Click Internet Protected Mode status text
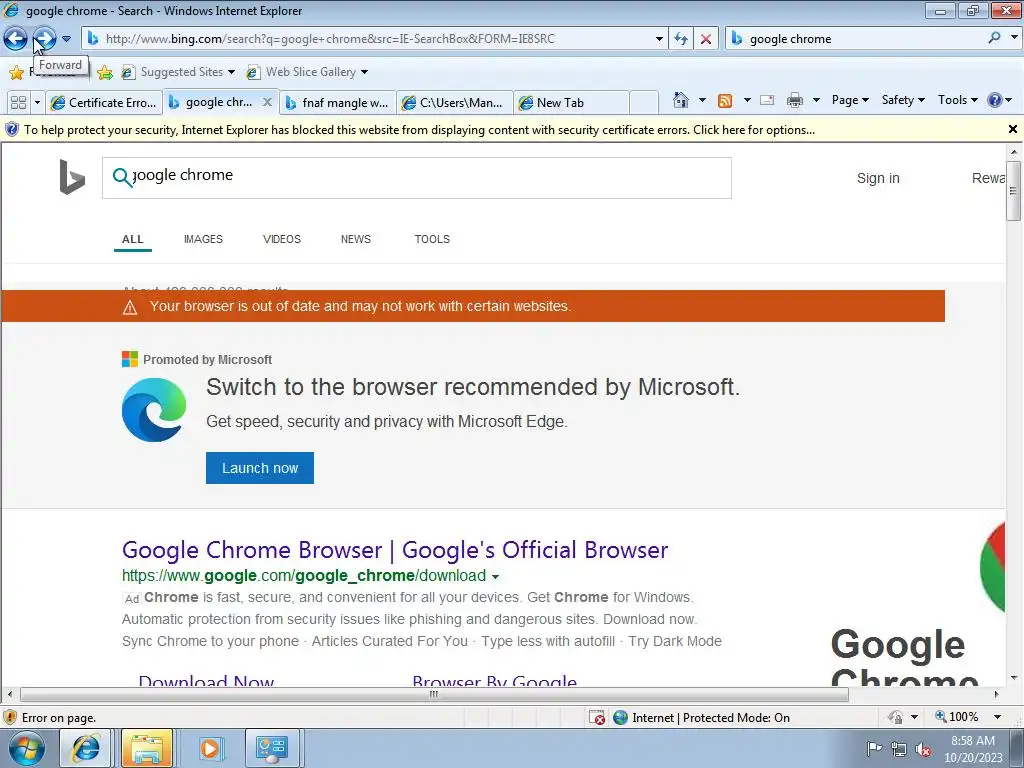1024x768 pixels. (711, 718)
